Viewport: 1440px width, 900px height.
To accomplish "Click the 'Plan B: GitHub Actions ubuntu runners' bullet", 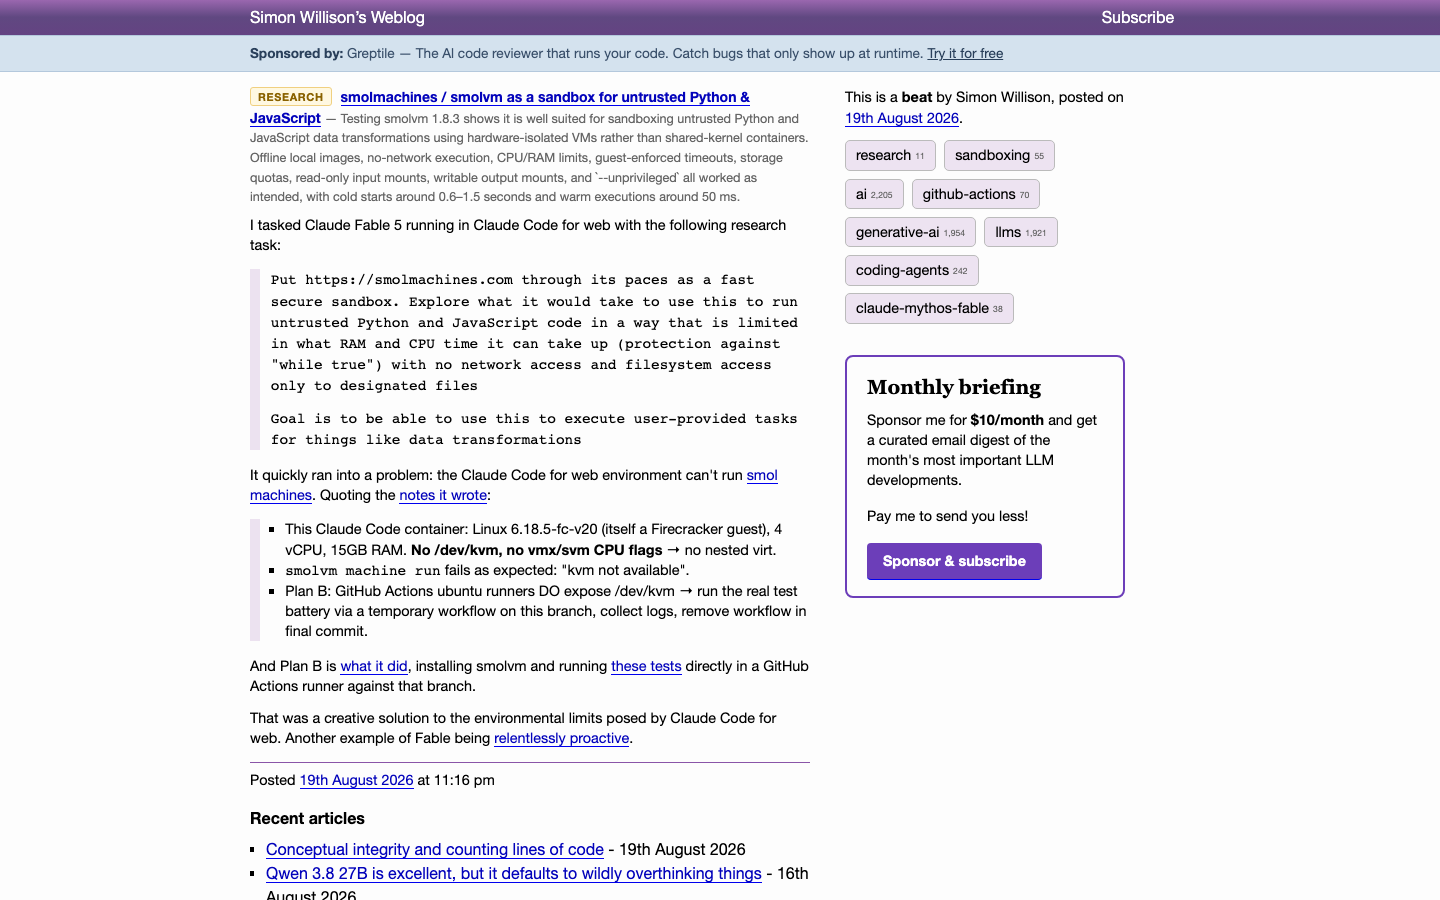I will pos(546,611).
